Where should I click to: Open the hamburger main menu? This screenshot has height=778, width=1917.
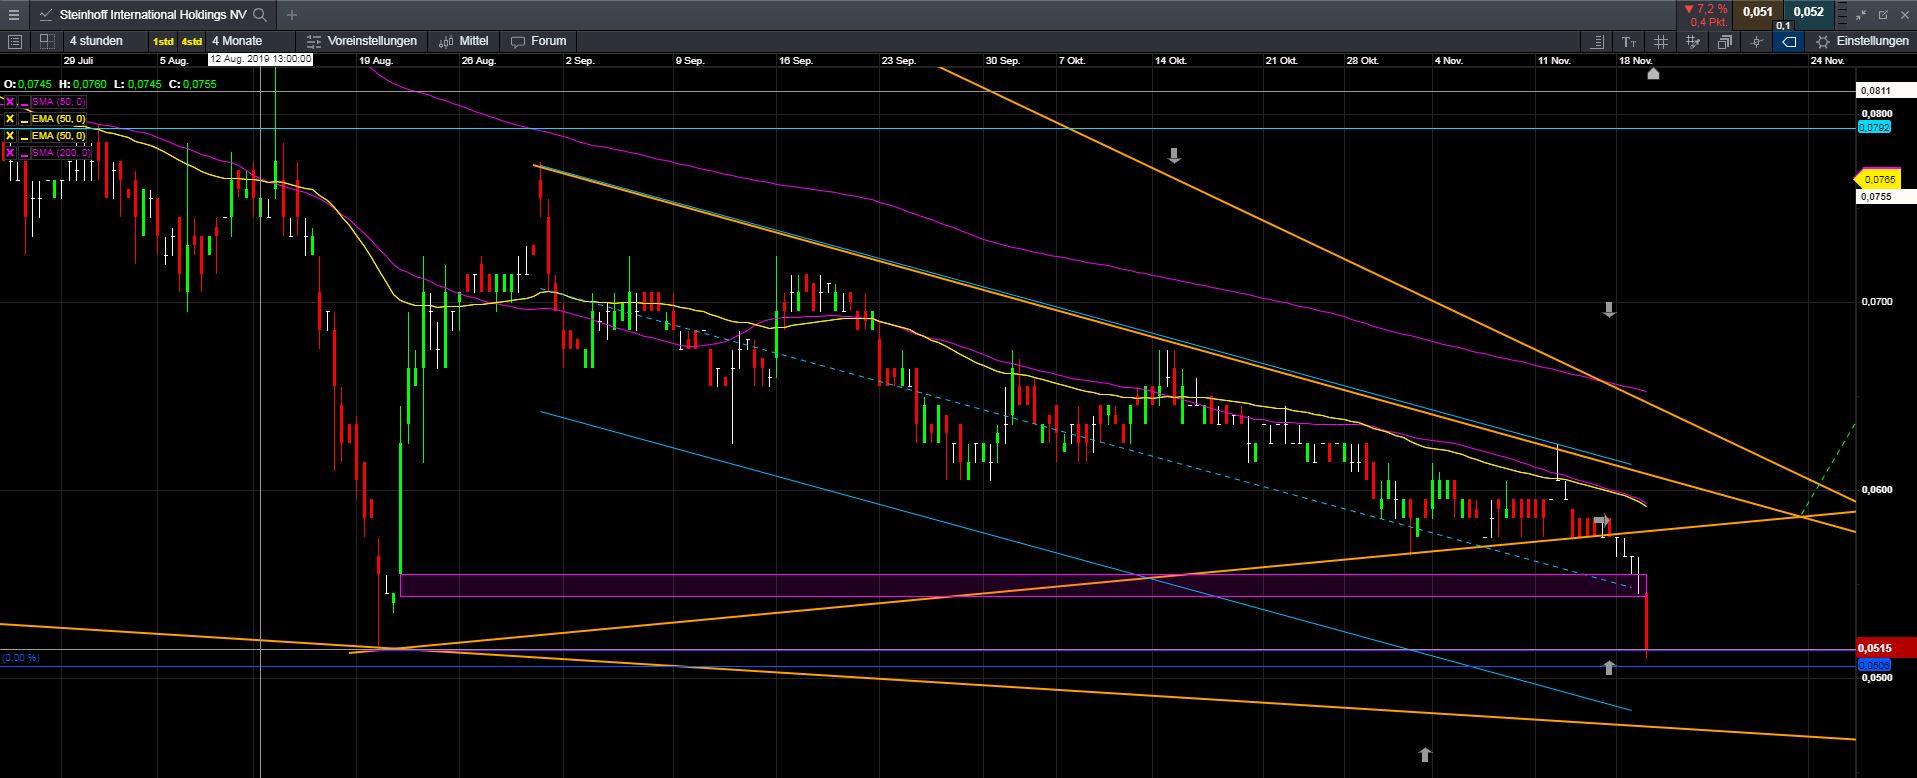tap(14, 15)
